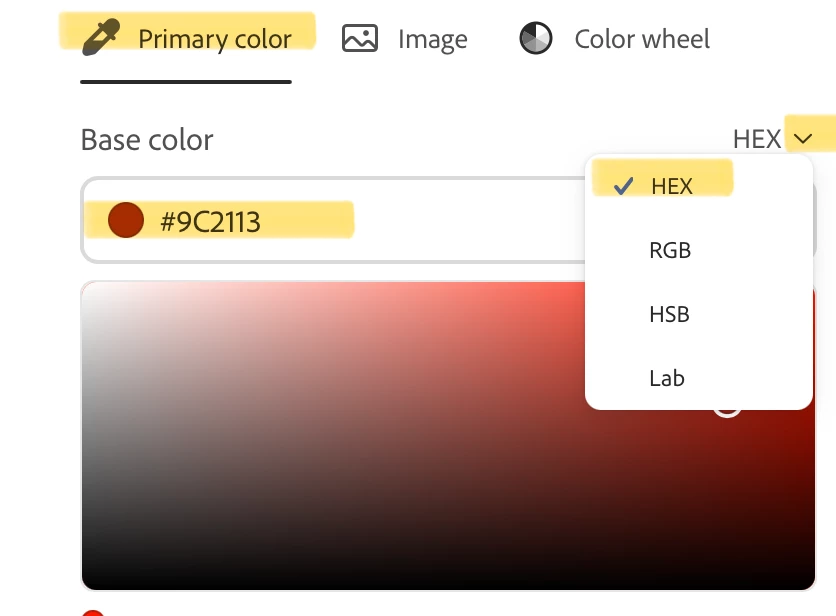Viewport: 836px width, 616px height.
Task: Click the HEX format label beside the chevron
Action: point(757,139)
